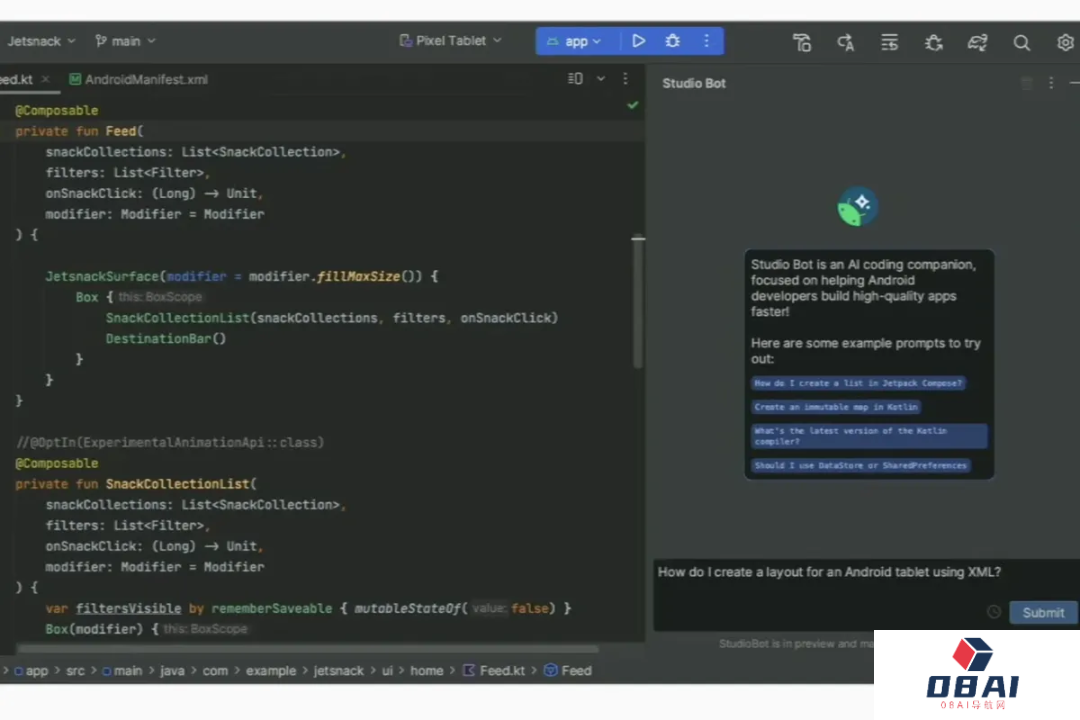
Task: Click the "home" breadcrumb
Action: 426,670
